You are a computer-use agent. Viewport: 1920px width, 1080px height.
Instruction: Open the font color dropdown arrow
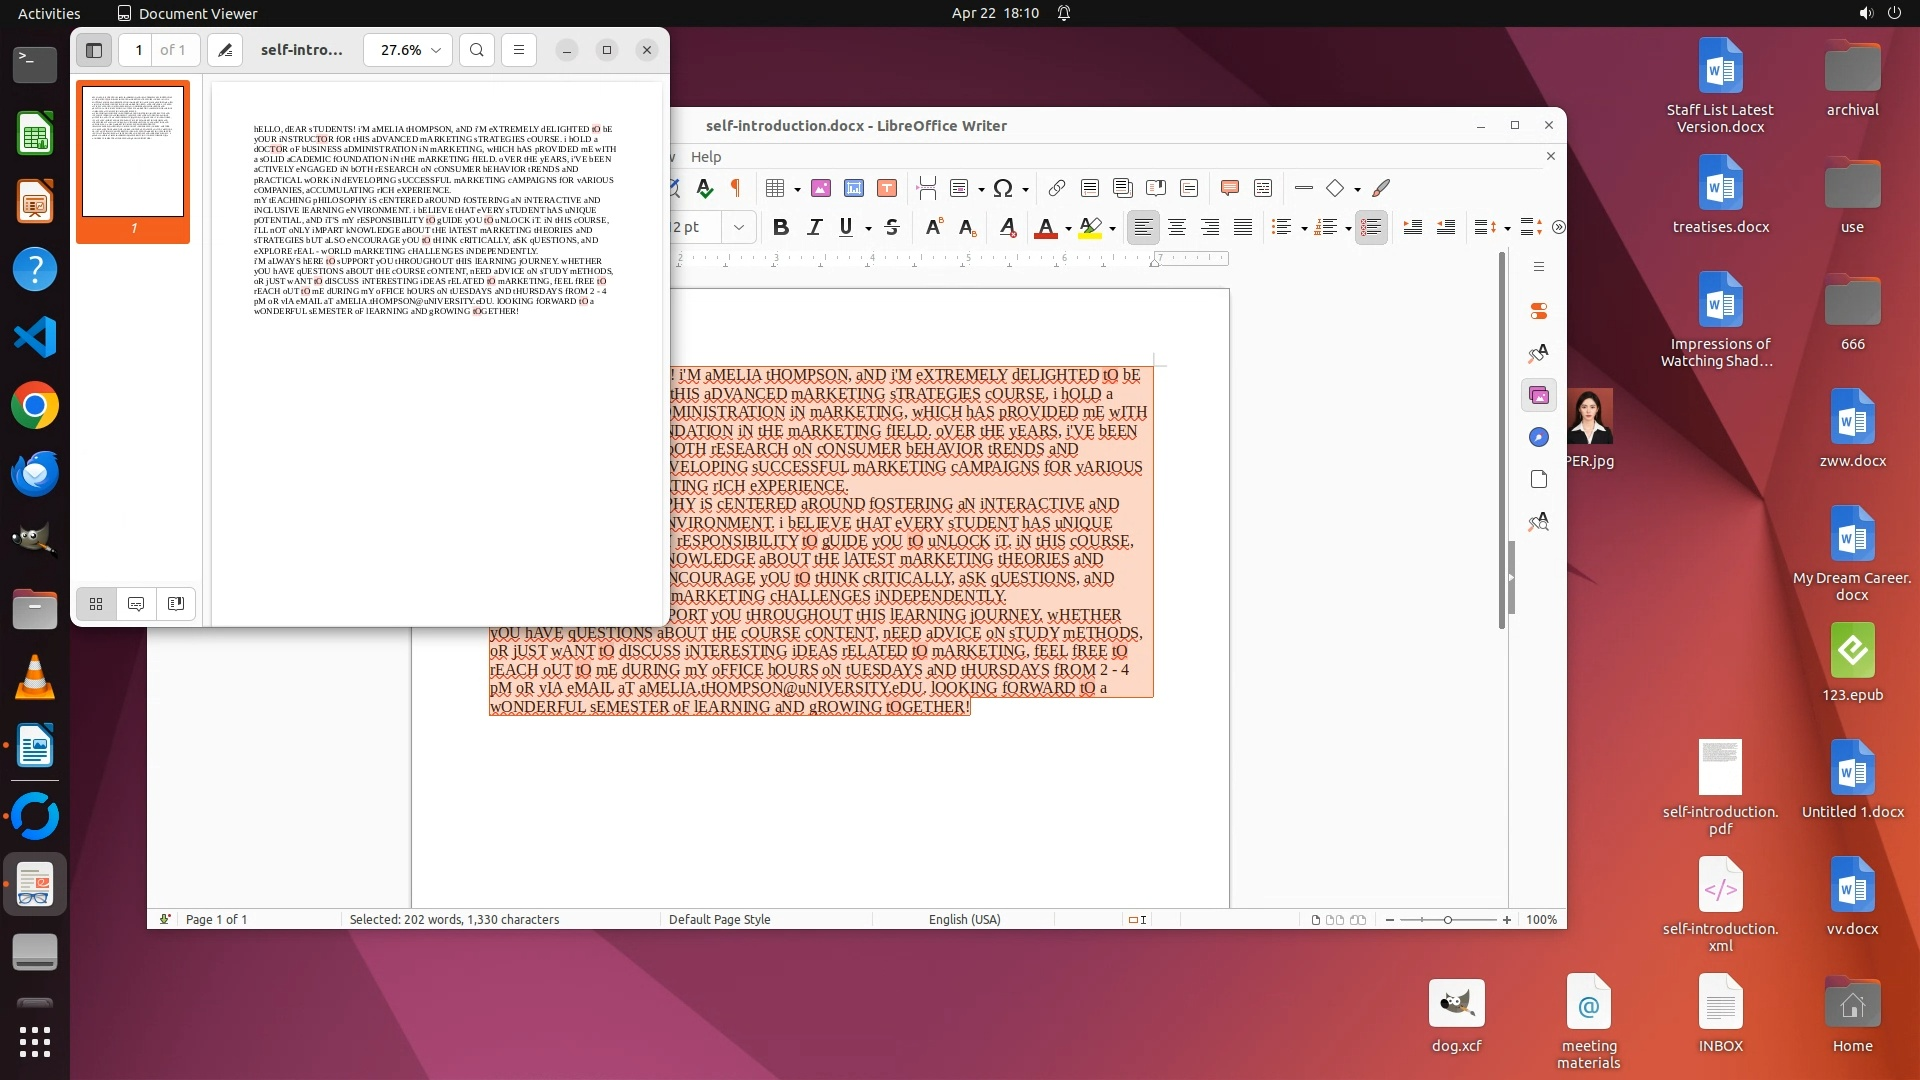click(x=1068, y=229)
